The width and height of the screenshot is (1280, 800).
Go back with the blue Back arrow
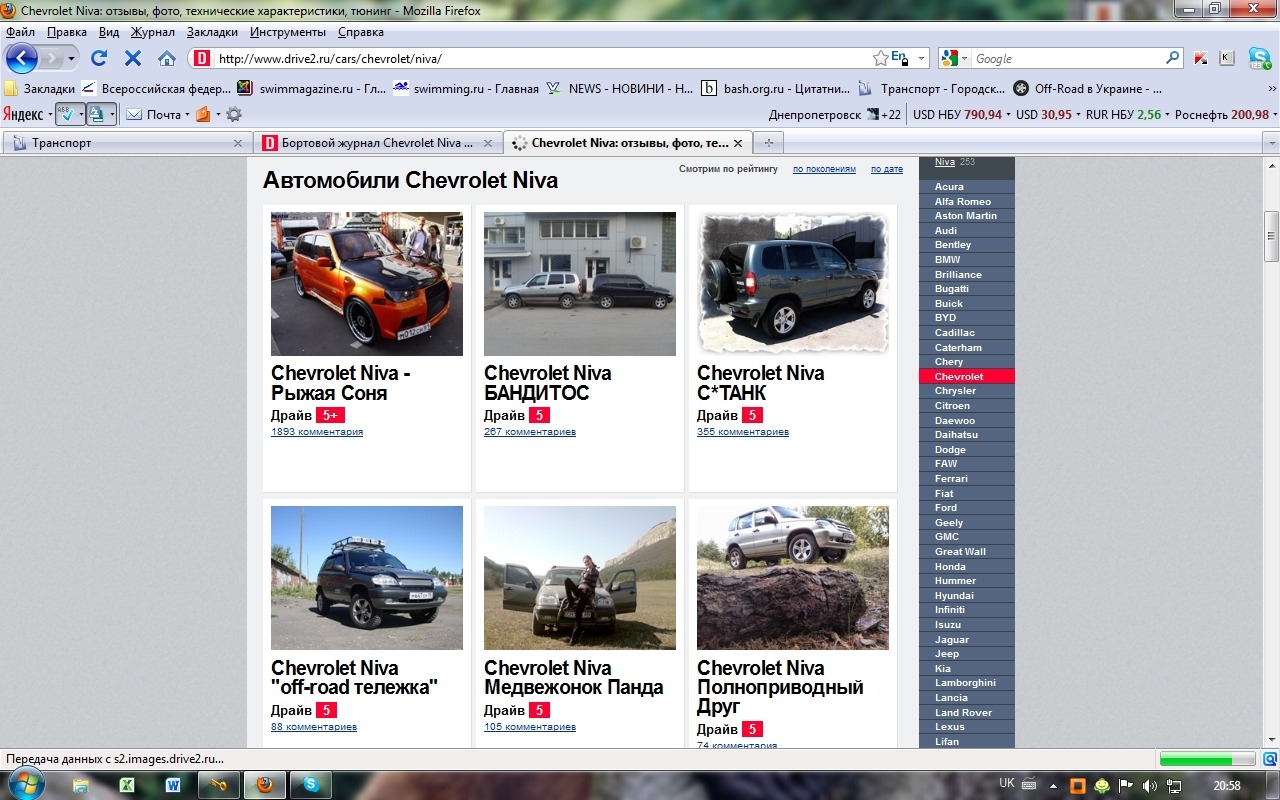pyautogui.click(x=22, y=58)
